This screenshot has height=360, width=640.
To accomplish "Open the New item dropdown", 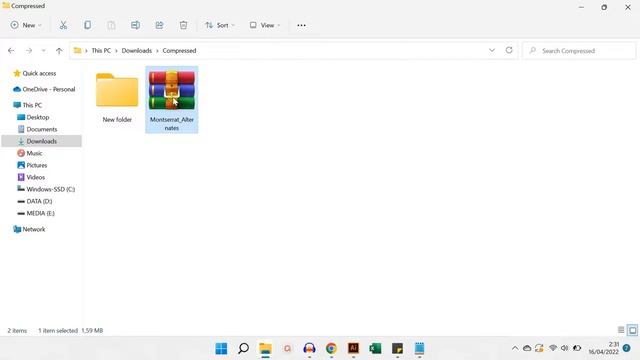I will point(26,25).
